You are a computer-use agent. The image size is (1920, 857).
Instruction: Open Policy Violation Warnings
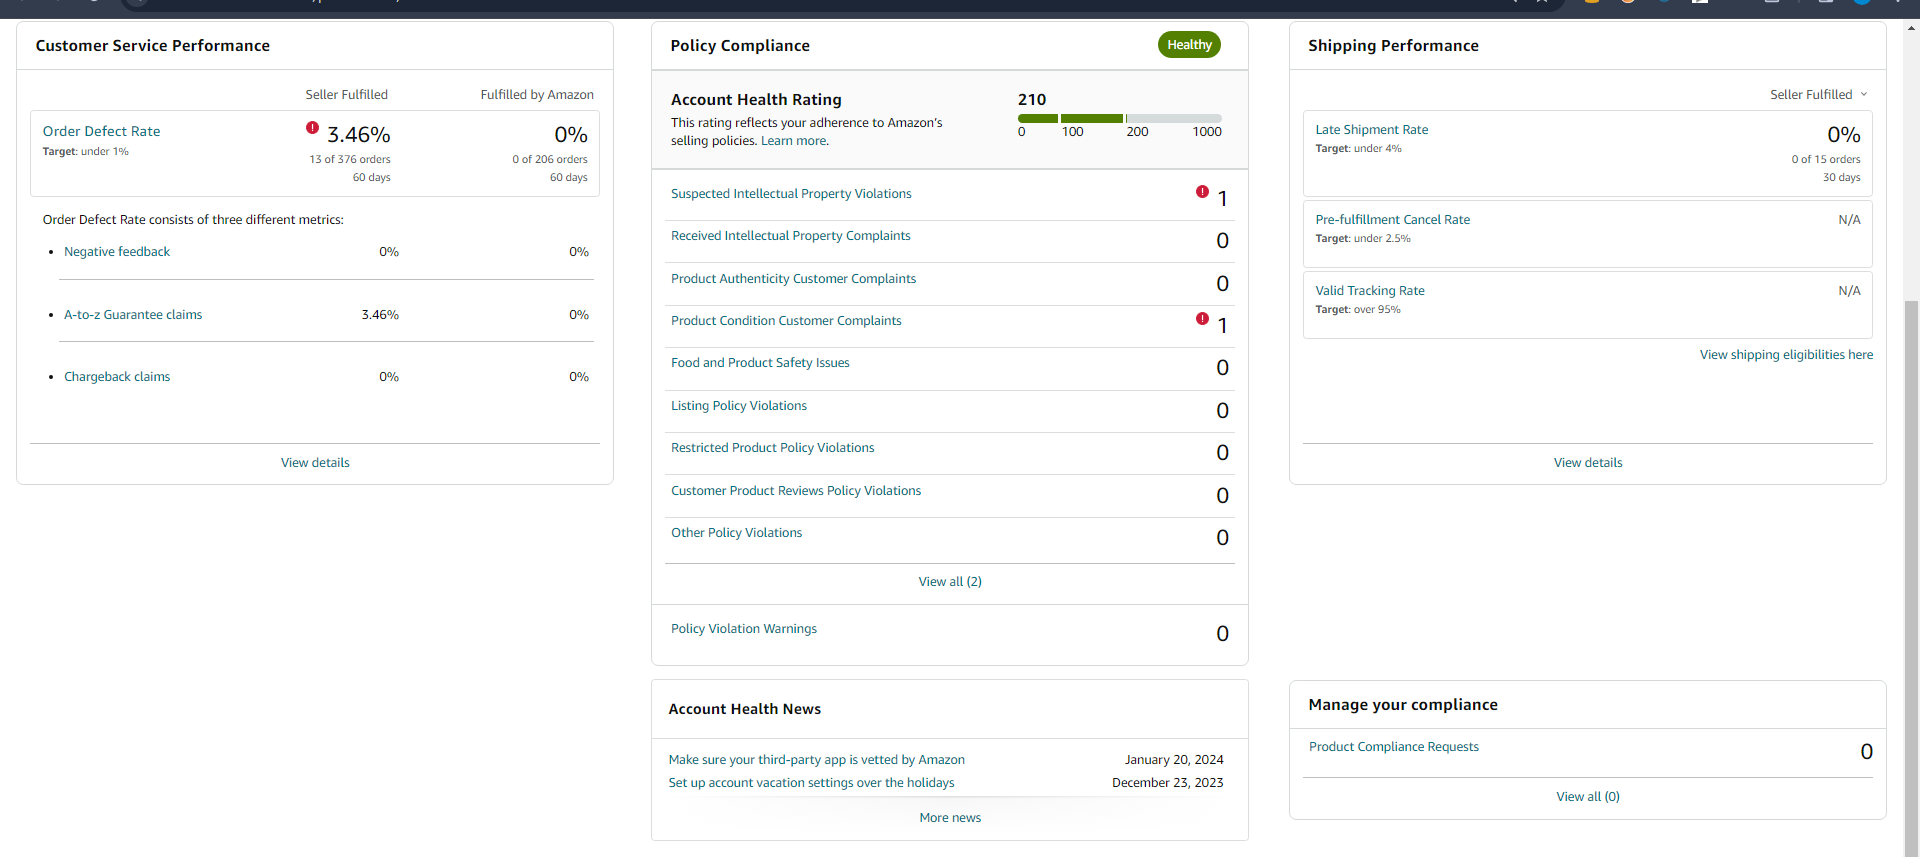click(x=743, y=629)
